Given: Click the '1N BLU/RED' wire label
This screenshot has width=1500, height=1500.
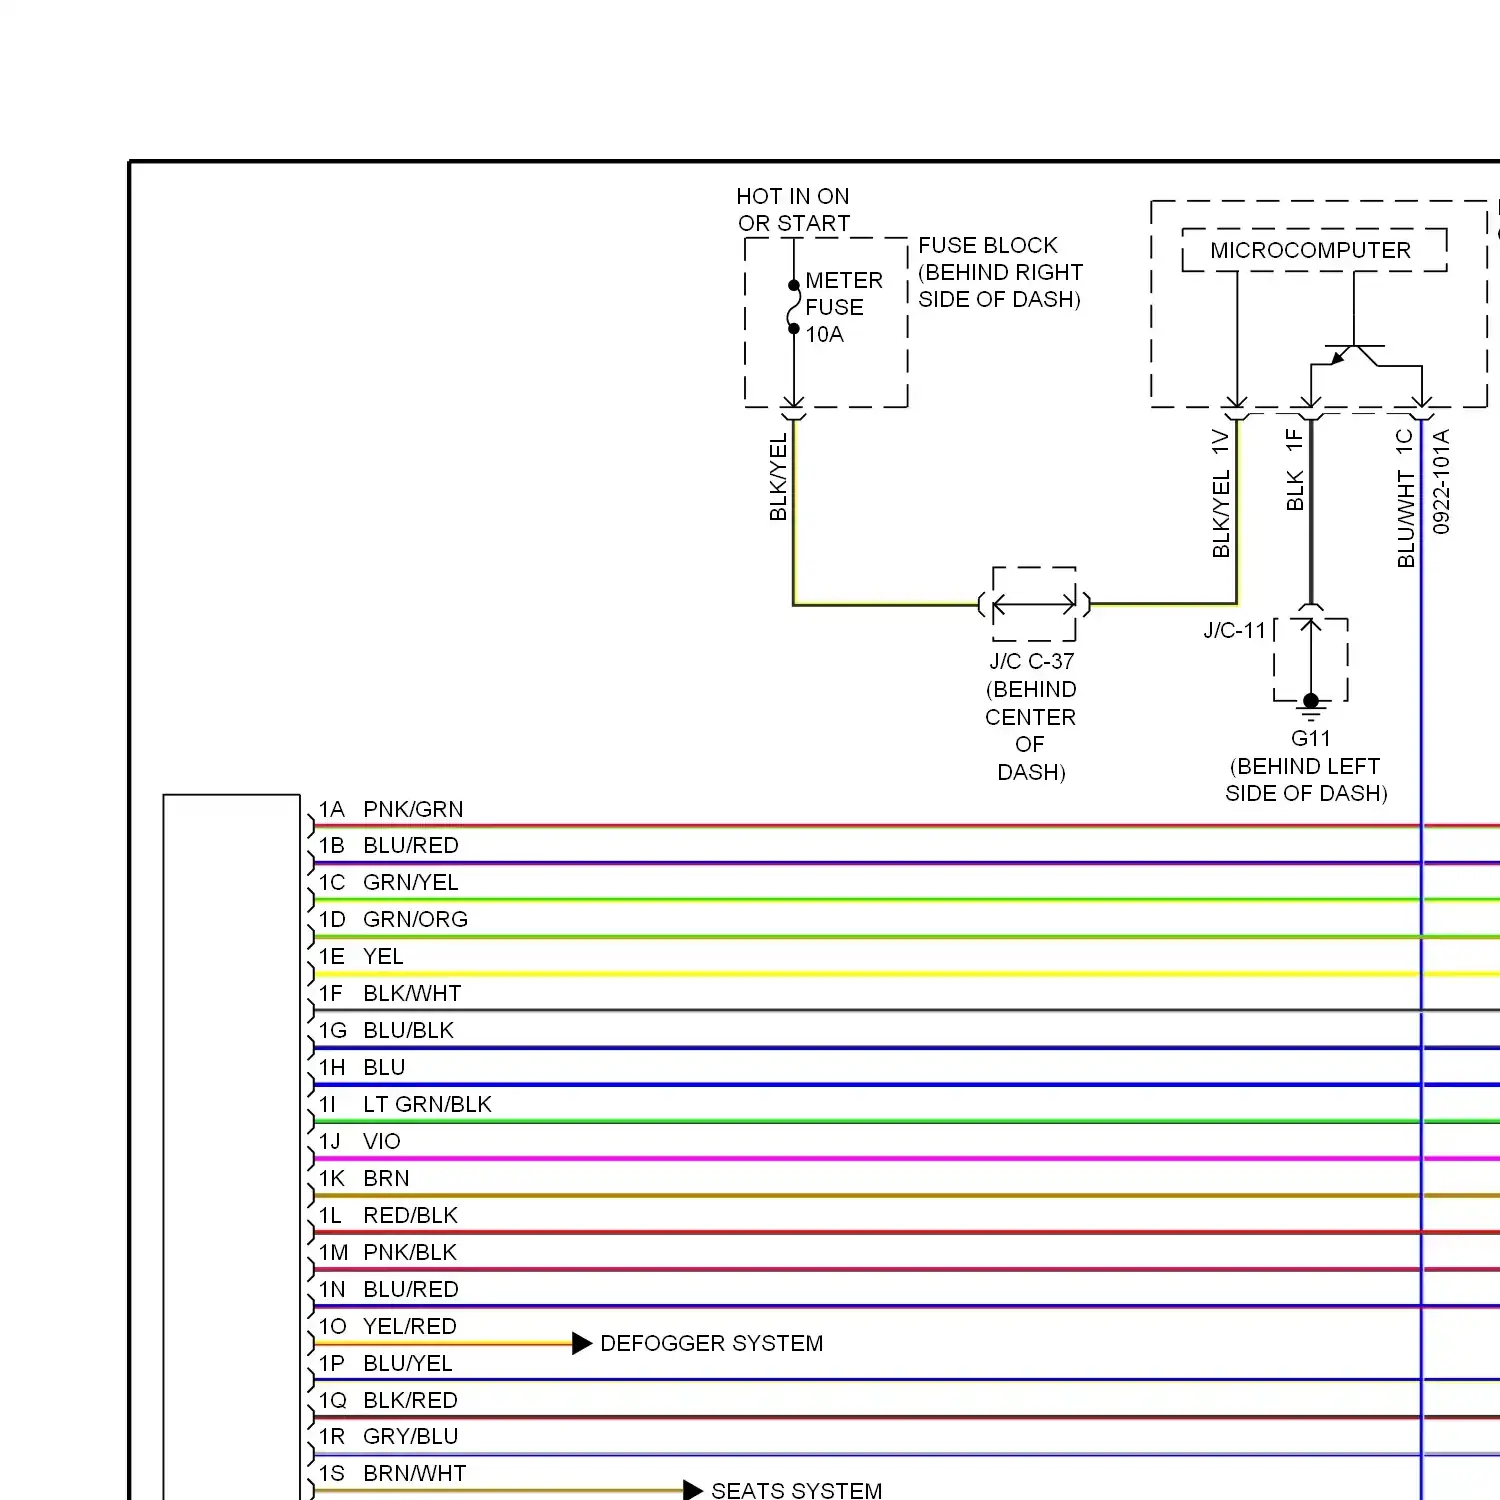Looking at the screenshot, I should 389,1289.
